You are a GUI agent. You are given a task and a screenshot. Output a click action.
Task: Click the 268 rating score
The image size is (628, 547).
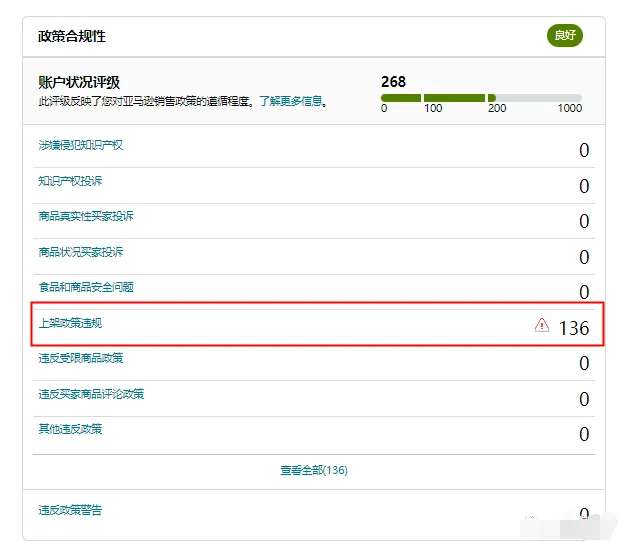coord(393,82)
